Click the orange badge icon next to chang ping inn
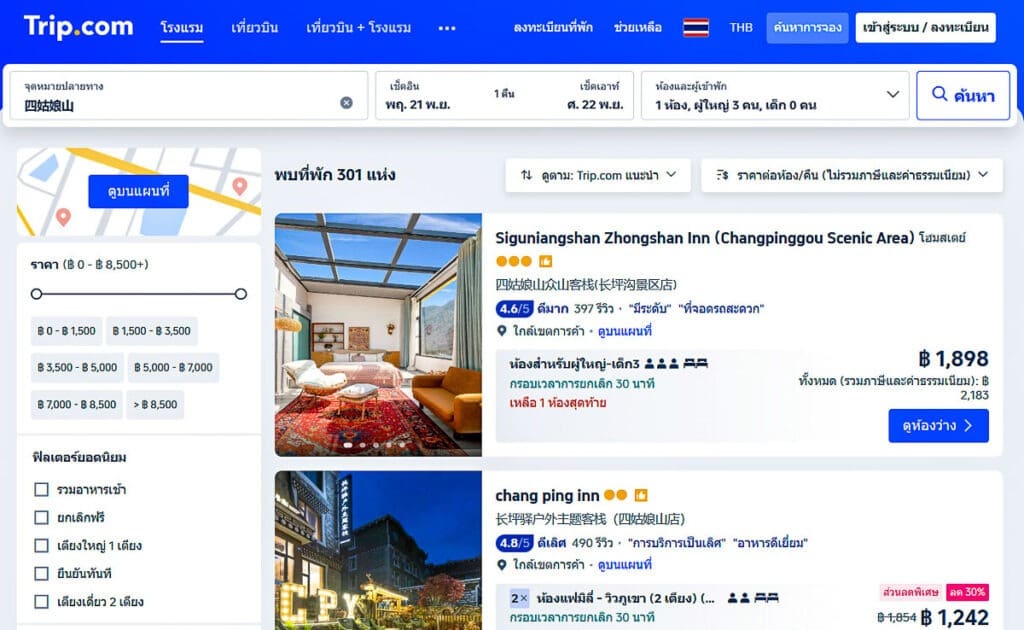This screenshot has height=630, width=1024. (641, 496)
